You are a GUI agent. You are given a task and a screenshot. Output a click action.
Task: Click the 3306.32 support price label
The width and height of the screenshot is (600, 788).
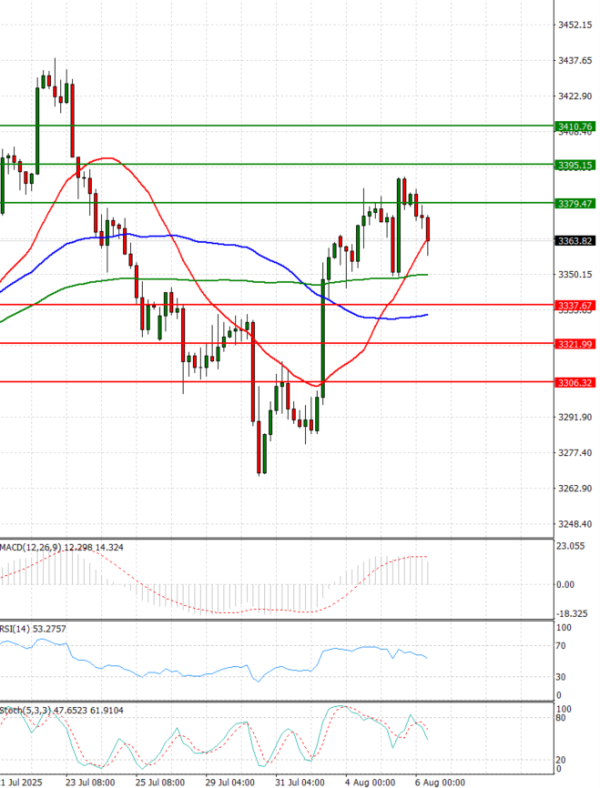pos(575,382)
